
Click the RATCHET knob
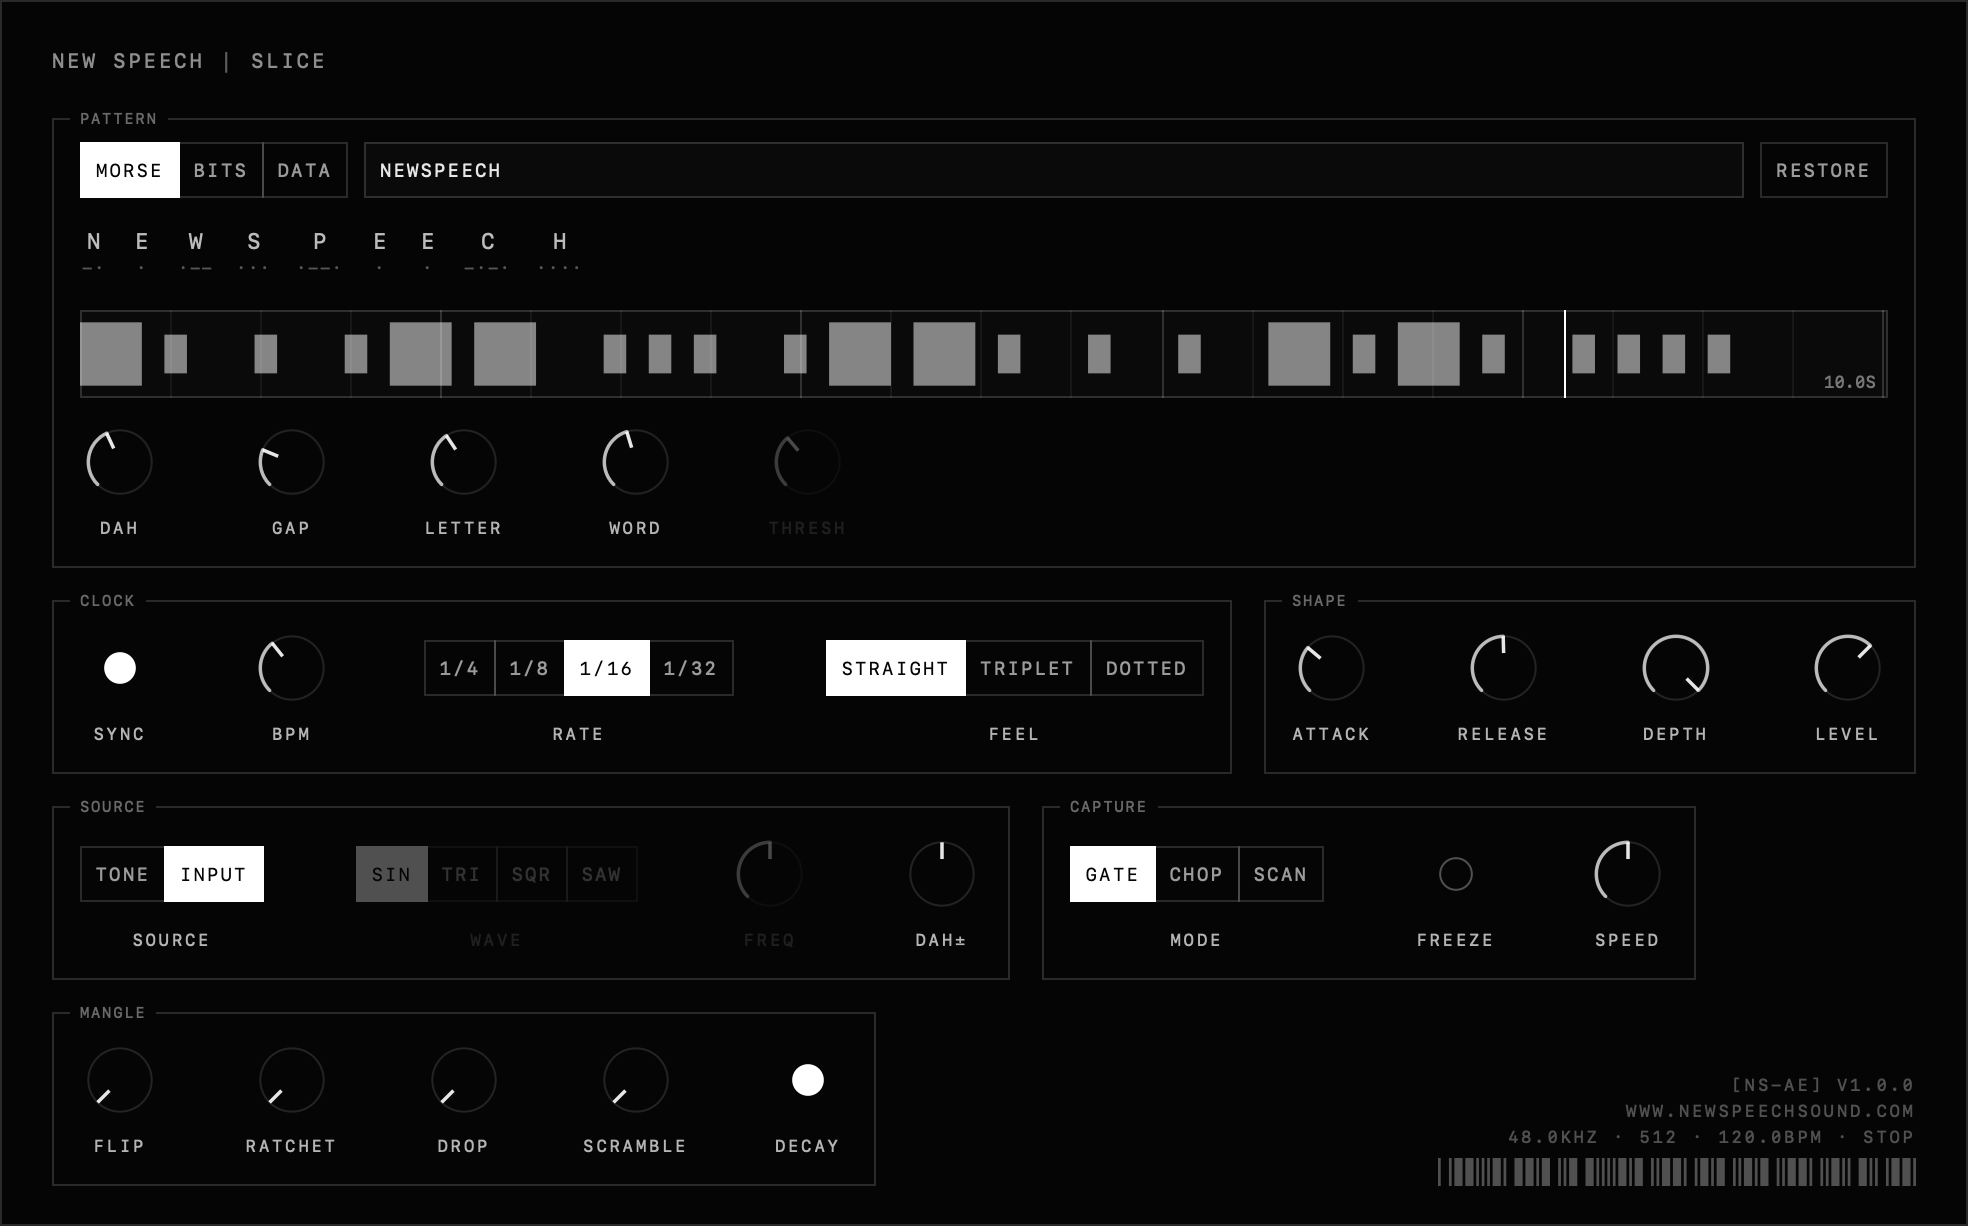(292, 1080)
